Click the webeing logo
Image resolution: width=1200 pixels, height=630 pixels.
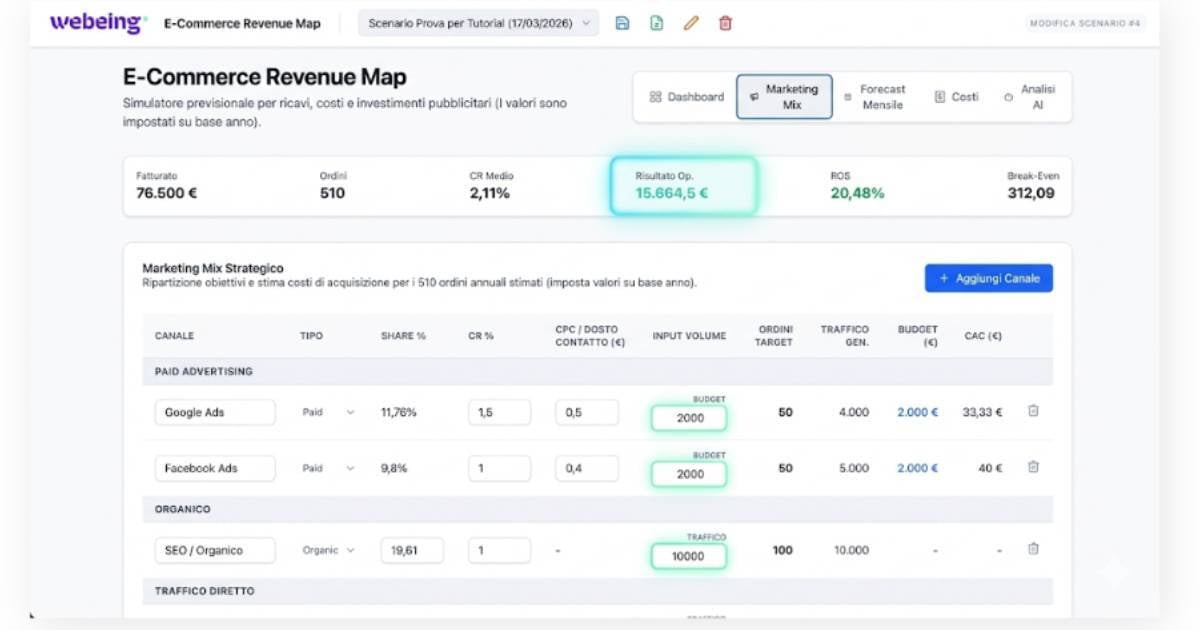(98, 22)
